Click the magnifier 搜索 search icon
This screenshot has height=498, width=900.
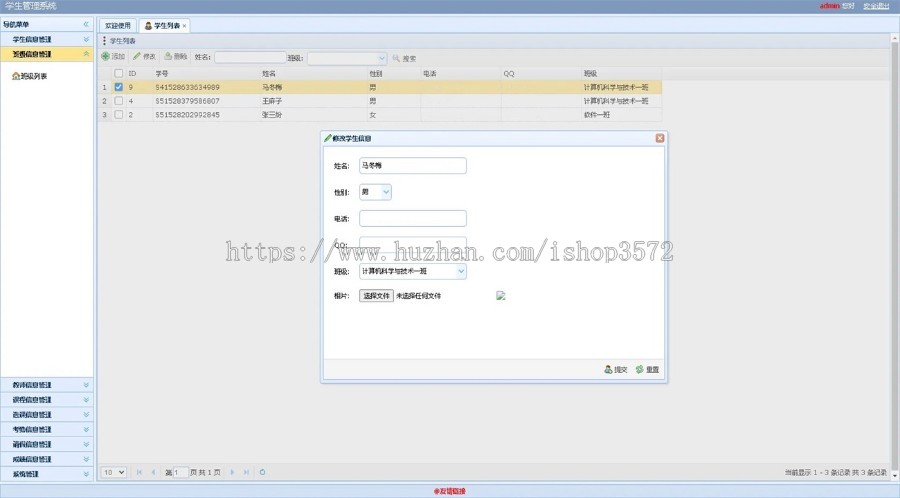(x=396, y=58)
